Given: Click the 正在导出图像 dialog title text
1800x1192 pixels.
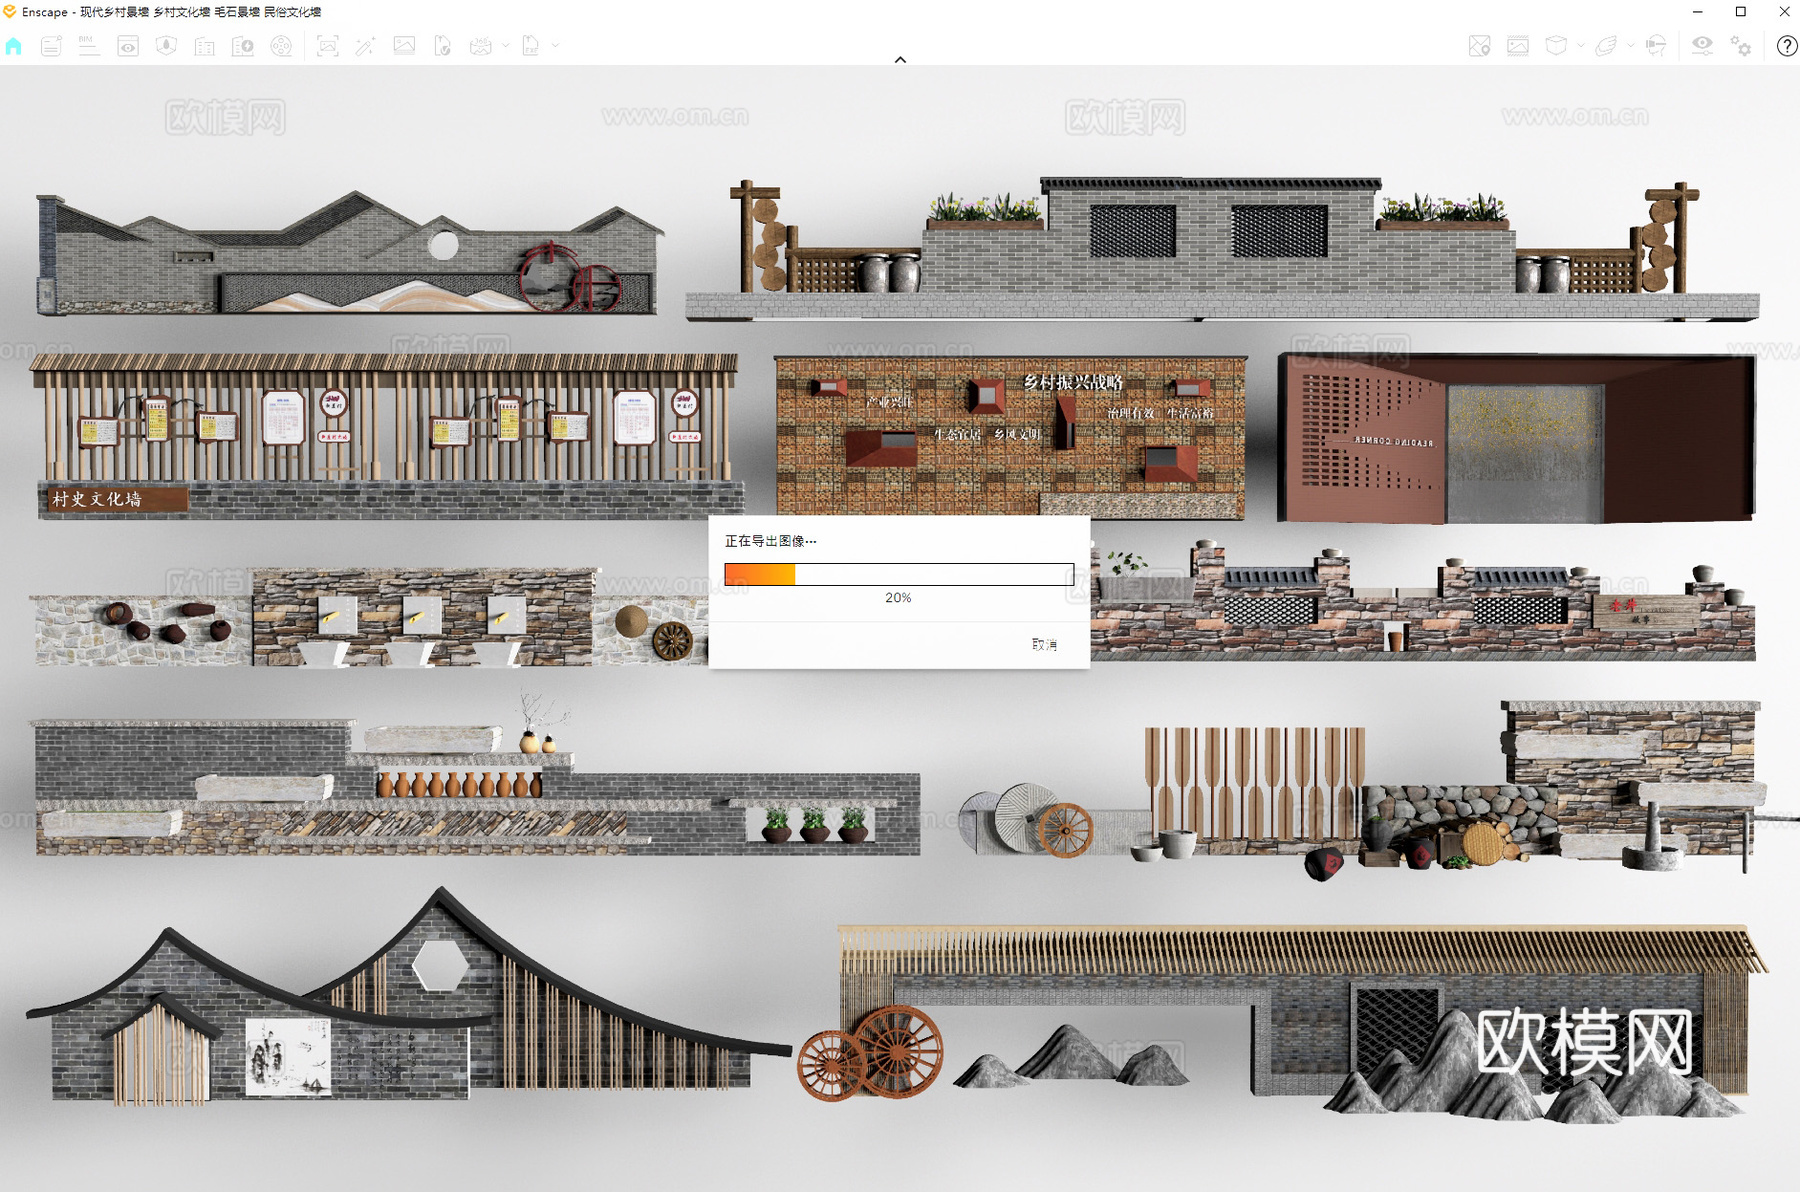Looking at the screenshot, I should [770, 541].
